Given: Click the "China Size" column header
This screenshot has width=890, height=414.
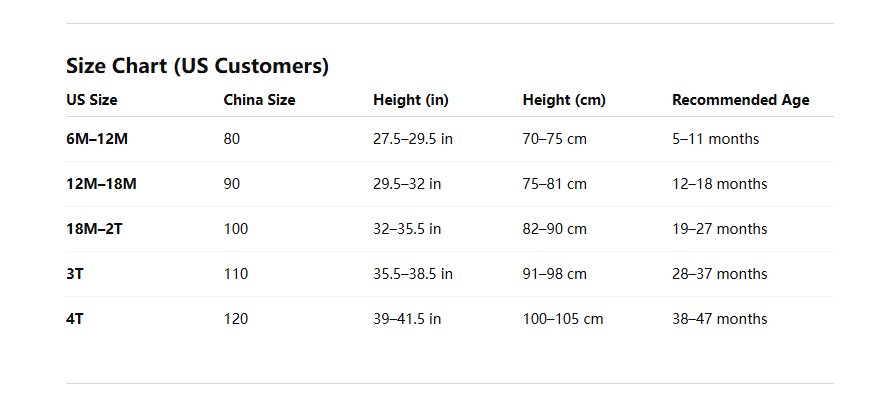Looking at the screenshot, I should [259, 100].
